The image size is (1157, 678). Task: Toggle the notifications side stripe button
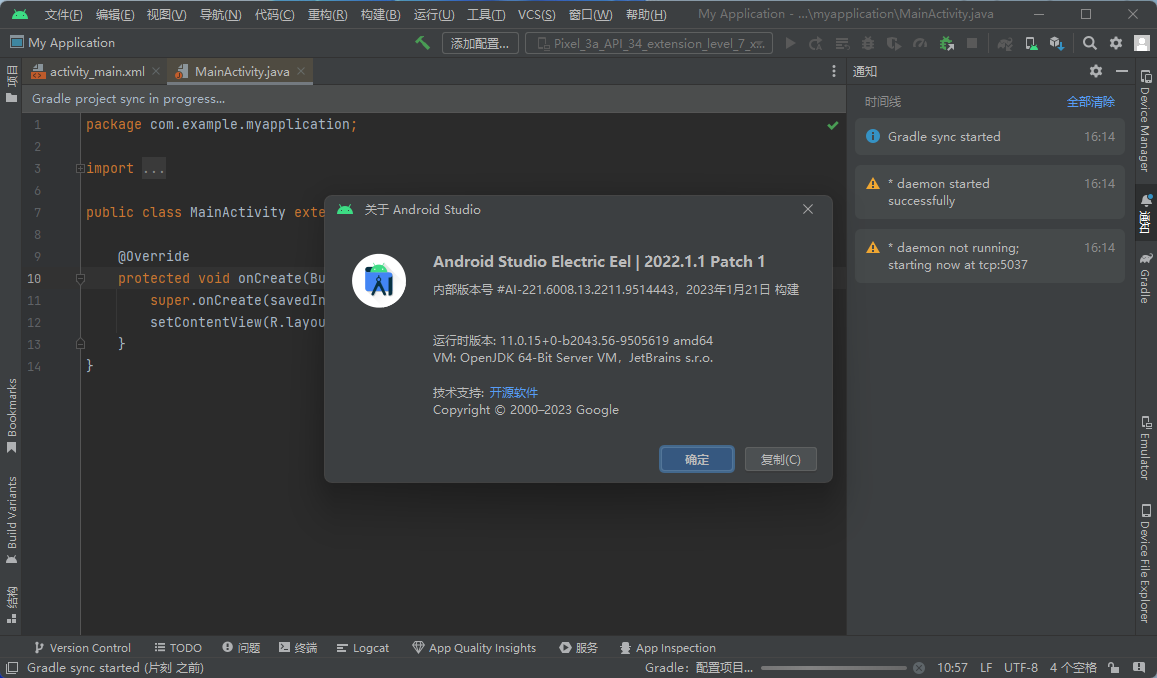point(1145,212)
